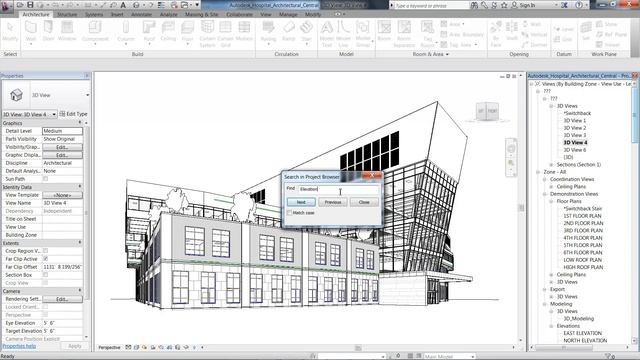Select the Room tool in the ribbon
The height and width of the screenshot is (360, 640).
[384, 31]
